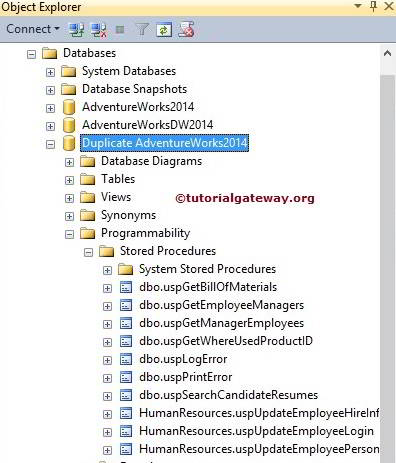Click the Delete/activity toolbar icon with red mark
The width and height of the screenshot is (396, 463).
click(186, 30)
